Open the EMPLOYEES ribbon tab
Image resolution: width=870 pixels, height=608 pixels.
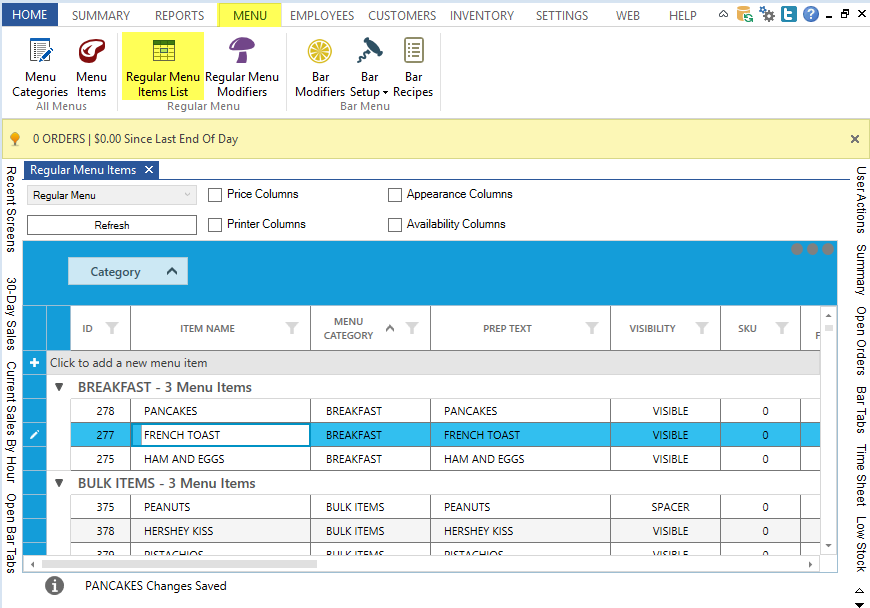tap(322, 15)
